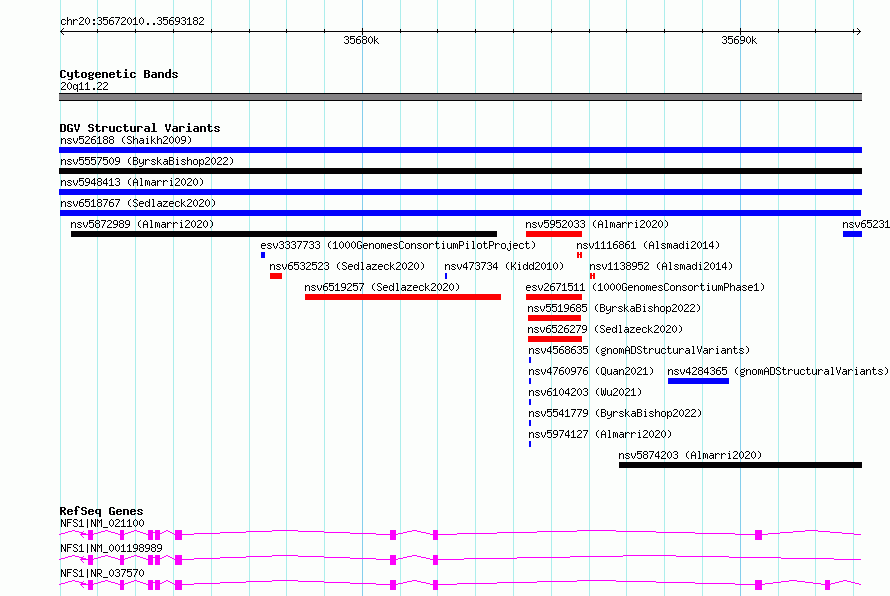Open the esv2671511 1000GenomesConsortiumPhase1 label
890x596 pixels.
coord(645,287)
